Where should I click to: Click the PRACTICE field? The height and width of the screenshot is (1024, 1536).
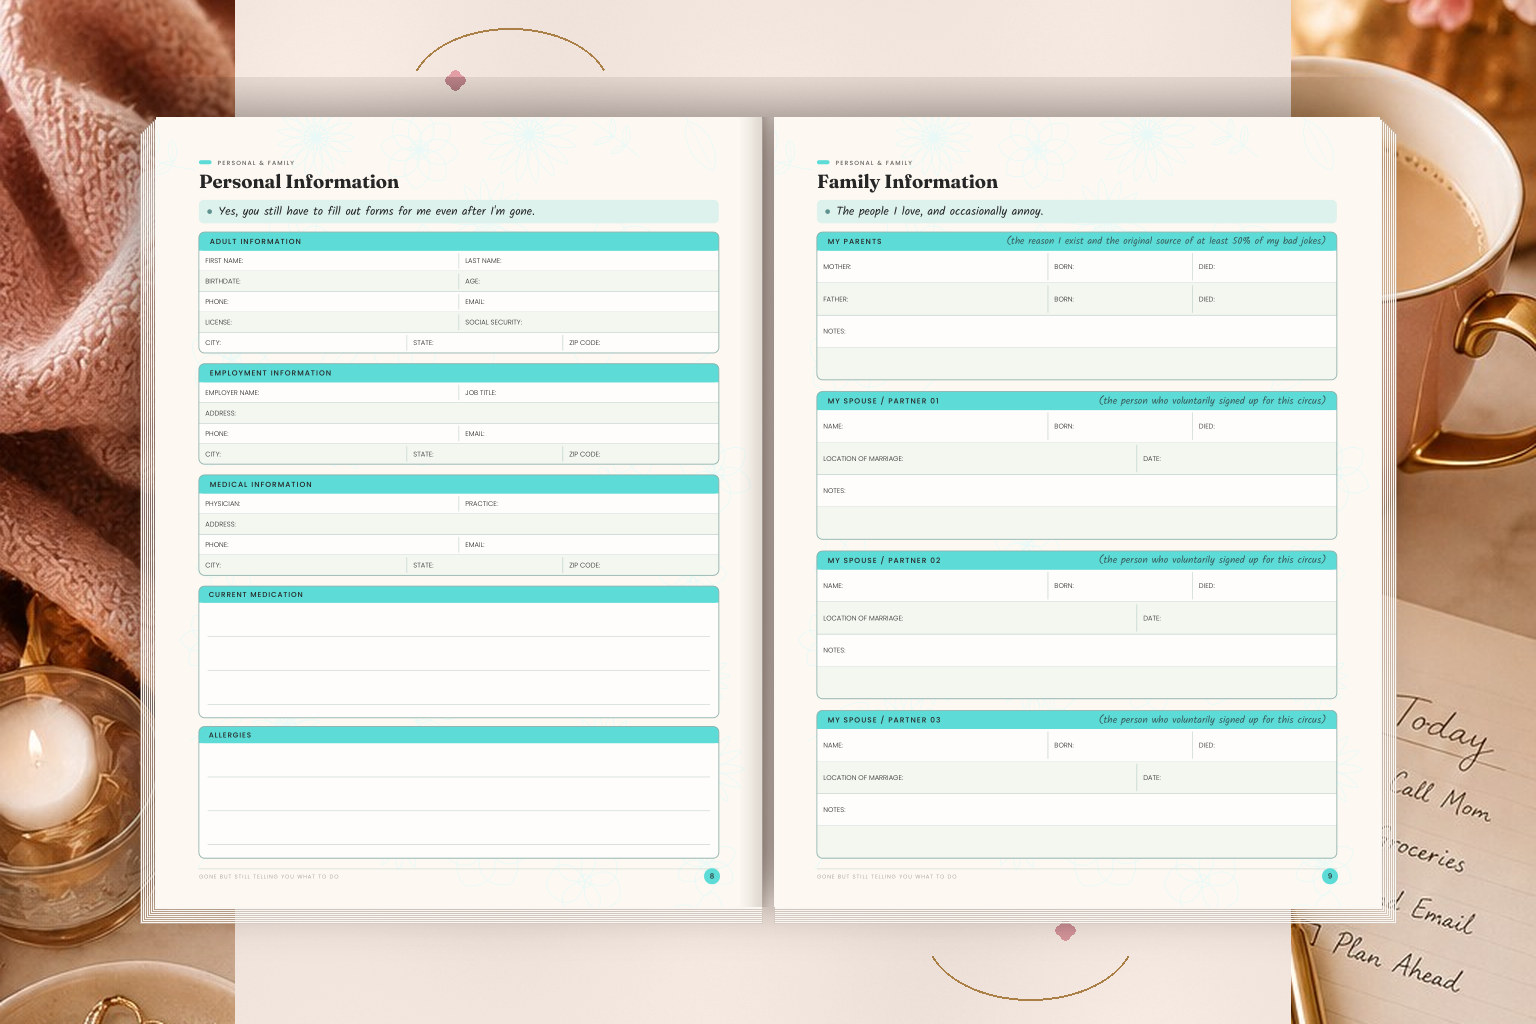(x=589, y=504)
